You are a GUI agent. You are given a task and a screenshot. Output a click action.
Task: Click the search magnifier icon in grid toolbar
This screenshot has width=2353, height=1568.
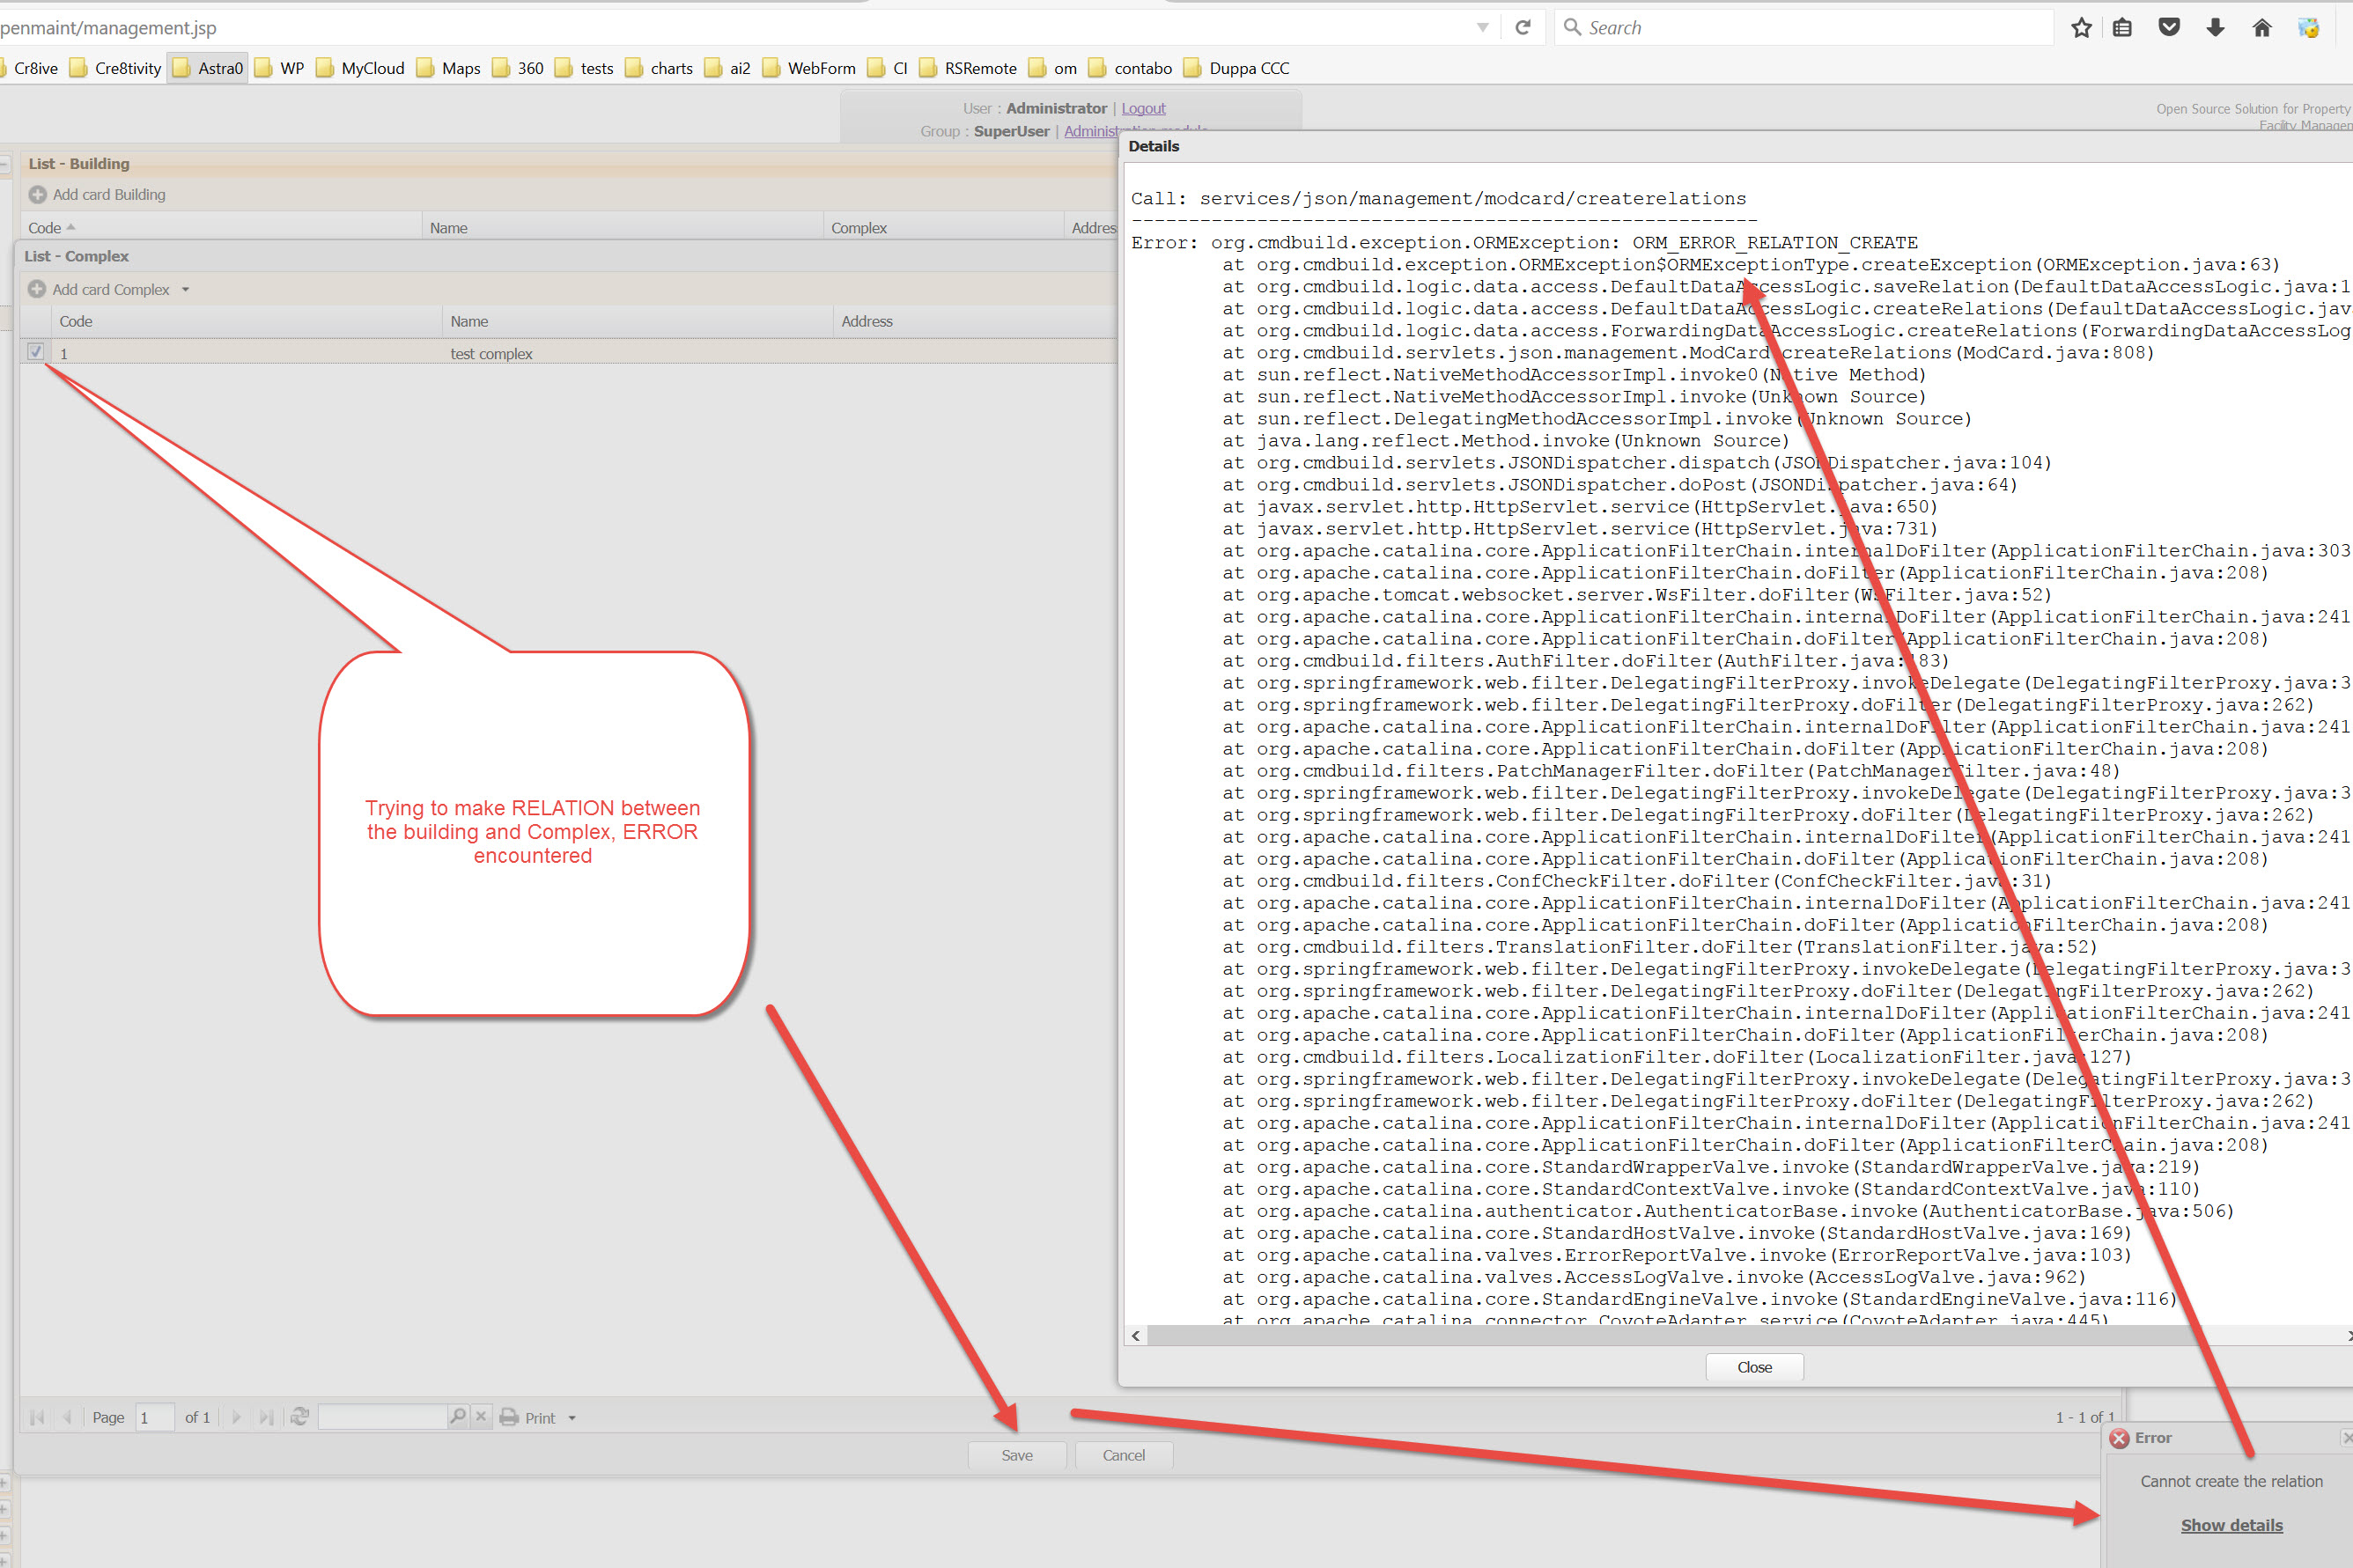coord(458,1416)
